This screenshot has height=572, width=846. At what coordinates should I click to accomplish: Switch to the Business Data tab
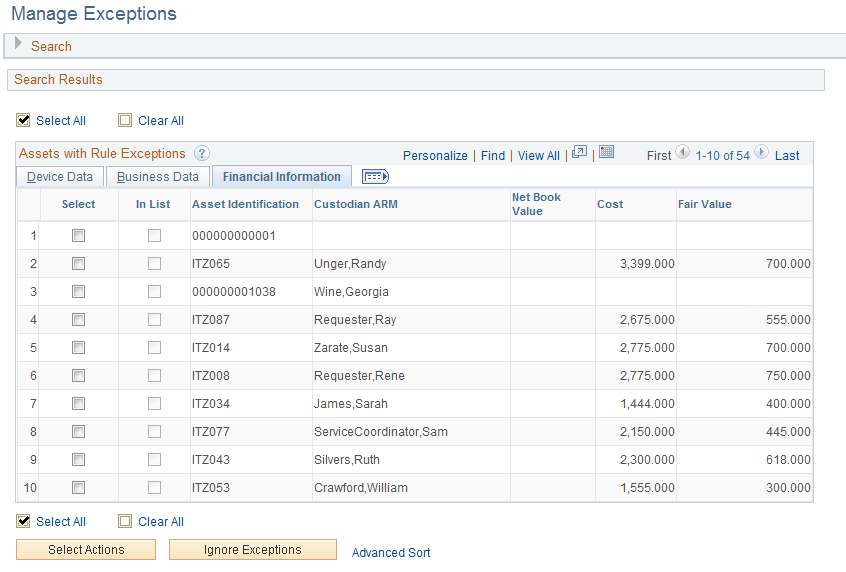158,177
